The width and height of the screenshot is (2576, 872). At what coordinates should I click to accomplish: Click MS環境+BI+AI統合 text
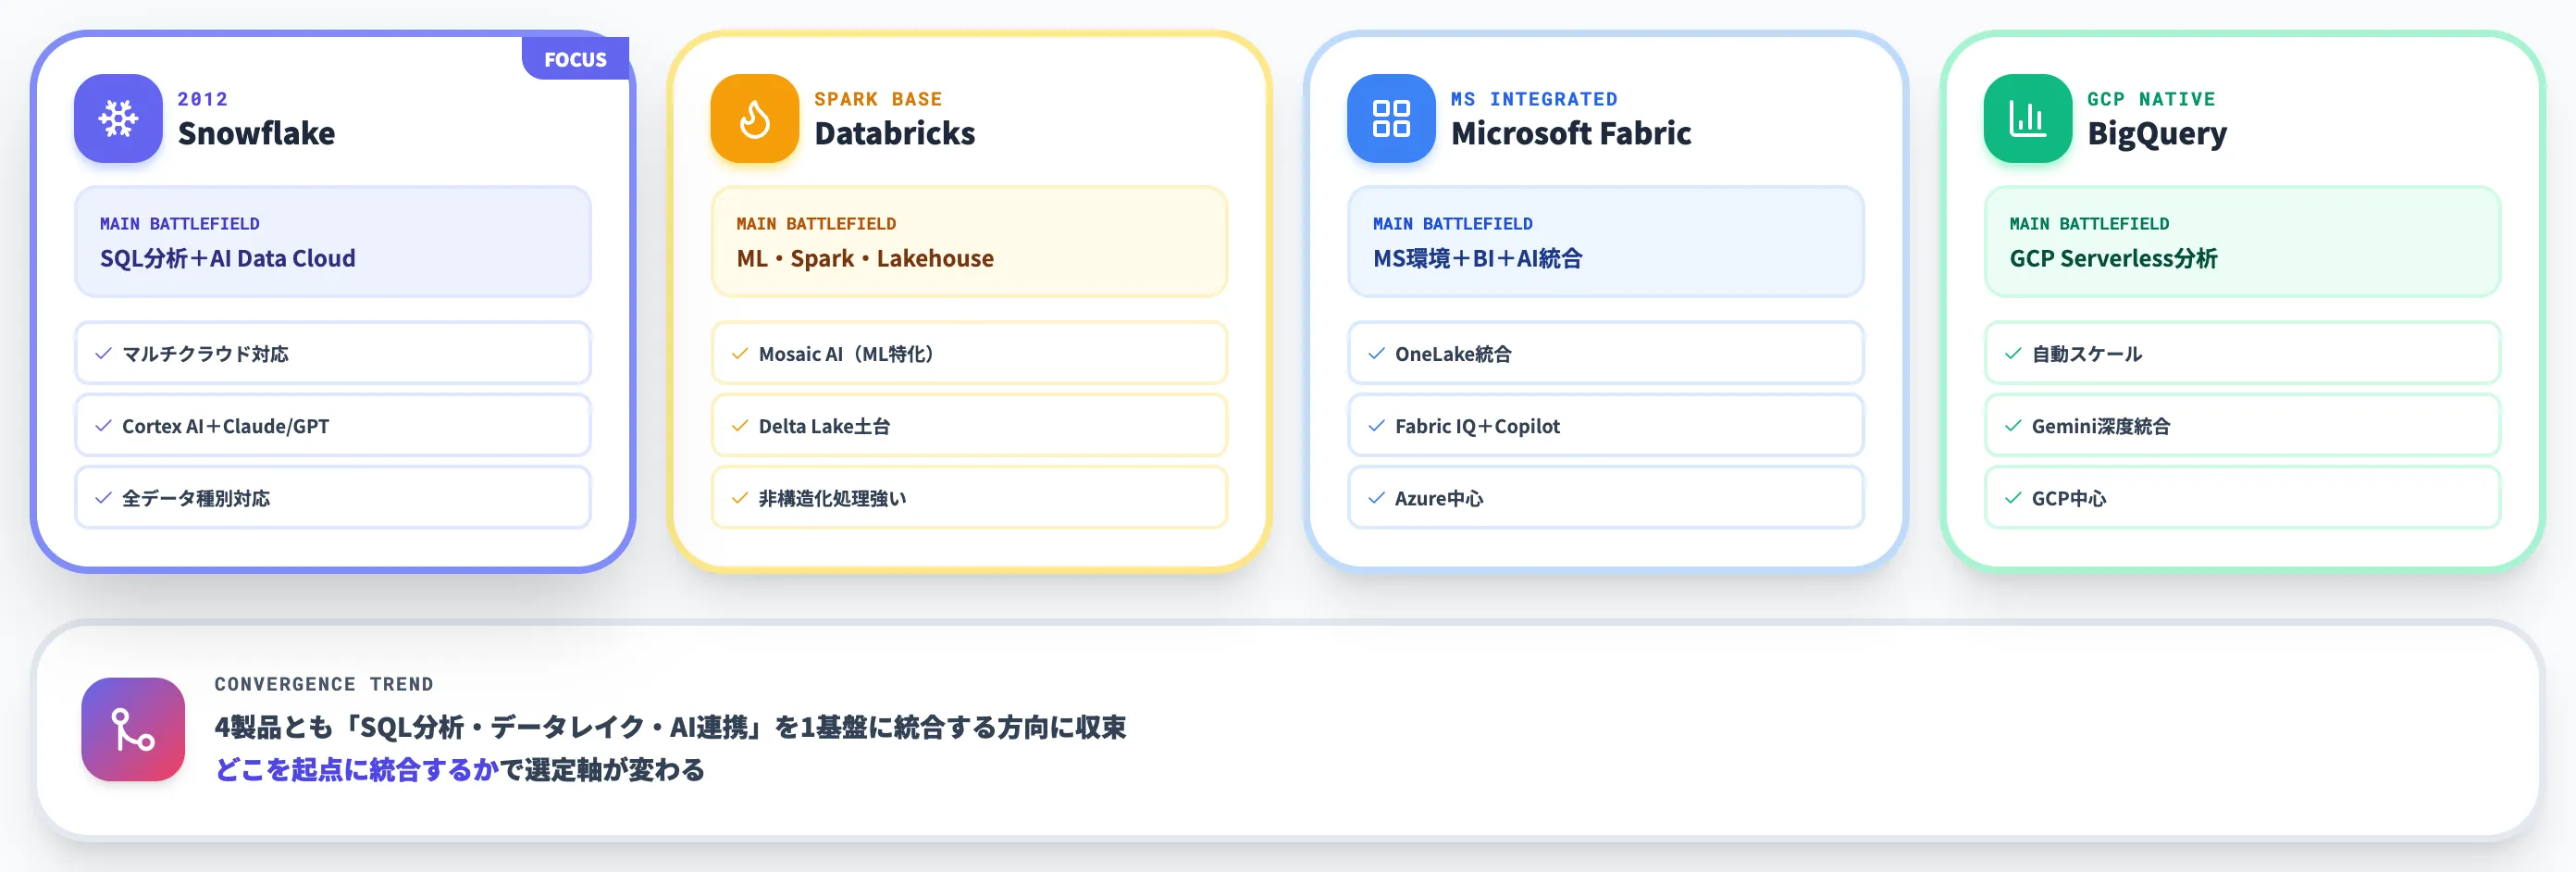pyautogui.click(x=1477, y=259)
